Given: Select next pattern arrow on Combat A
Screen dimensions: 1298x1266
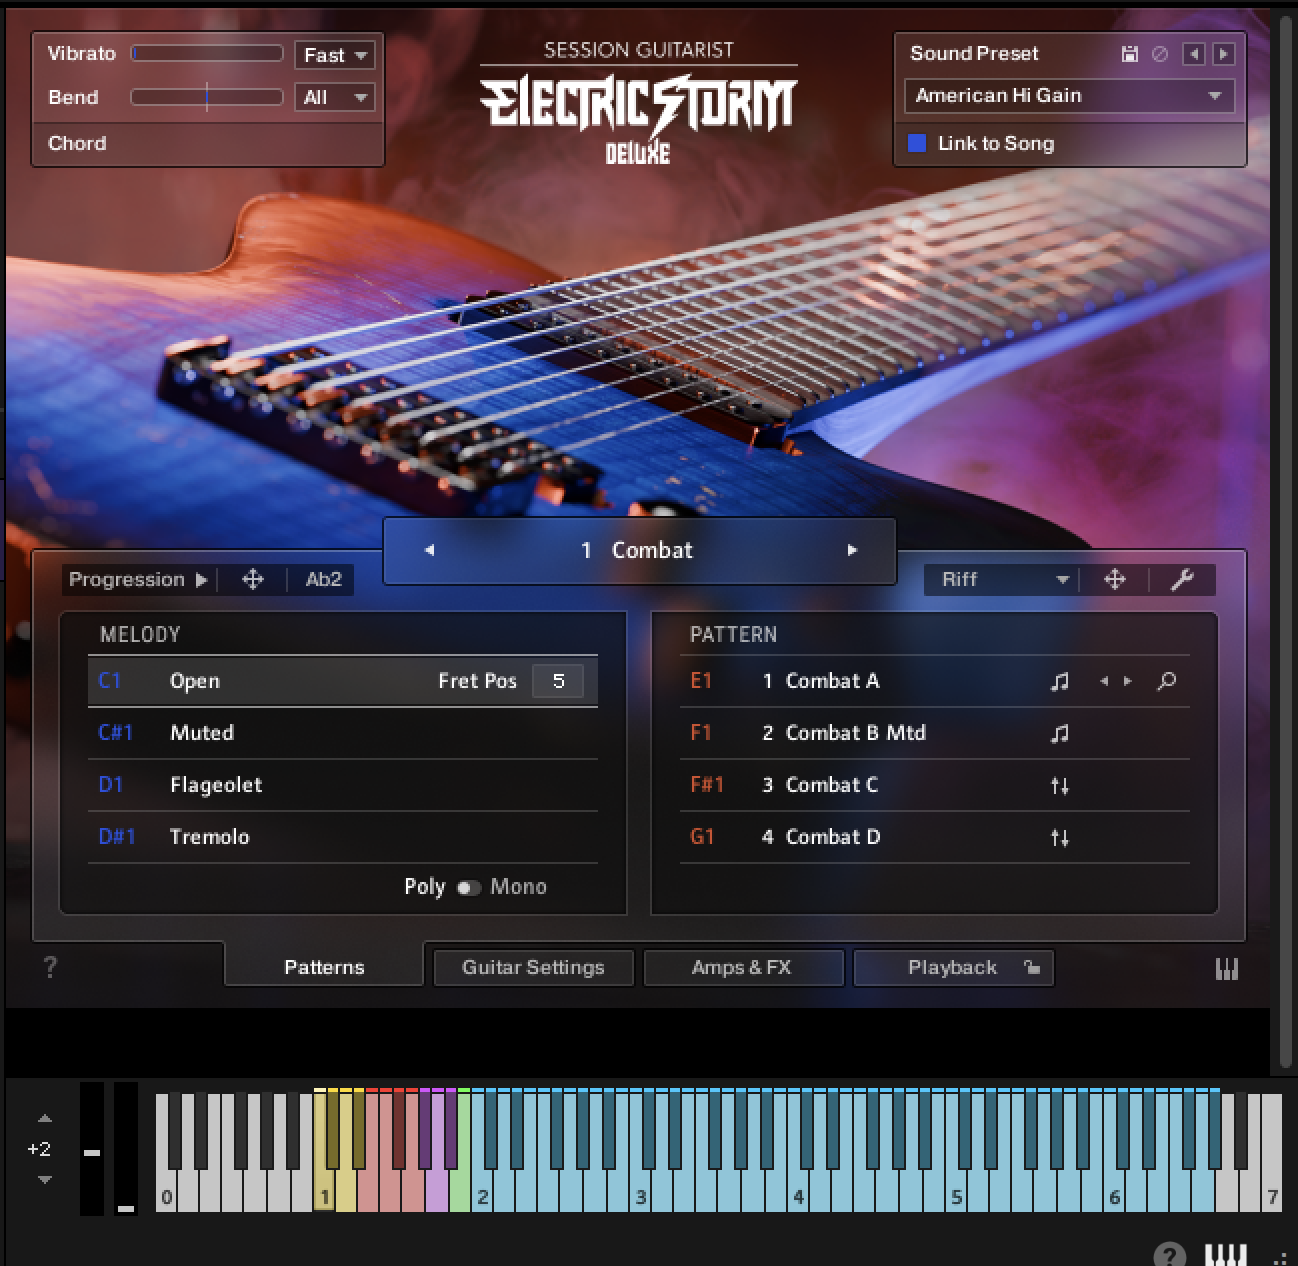Looking at the screenshot, I should (1128, 682).
